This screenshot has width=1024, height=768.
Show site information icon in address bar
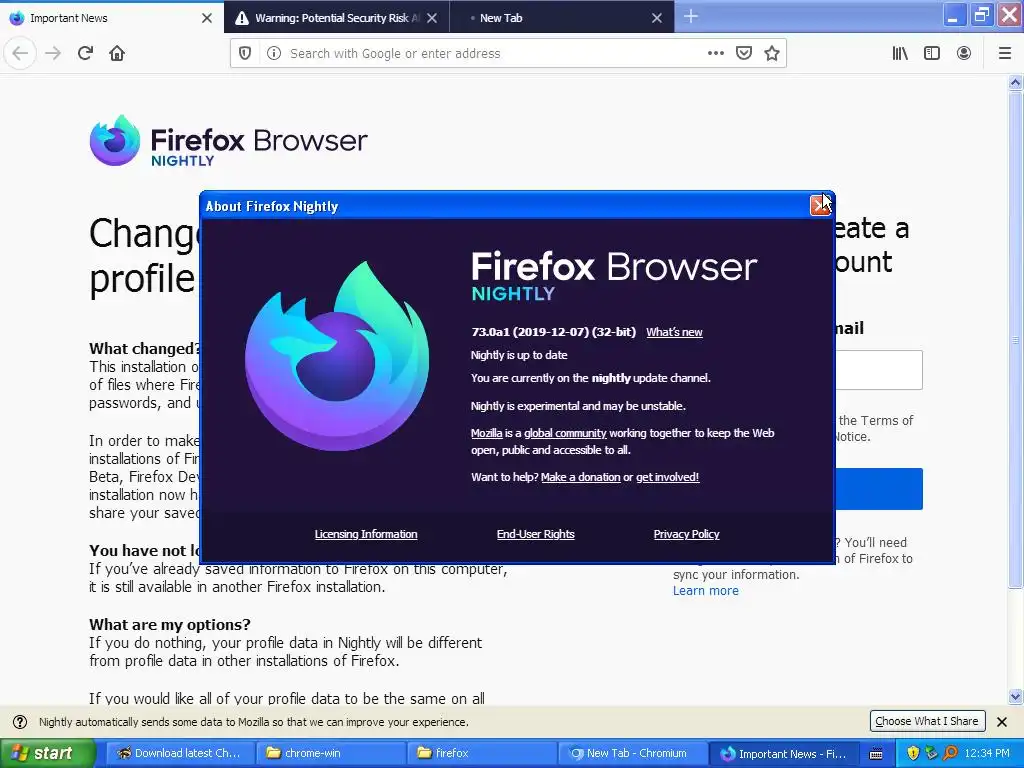pos(274,54)
